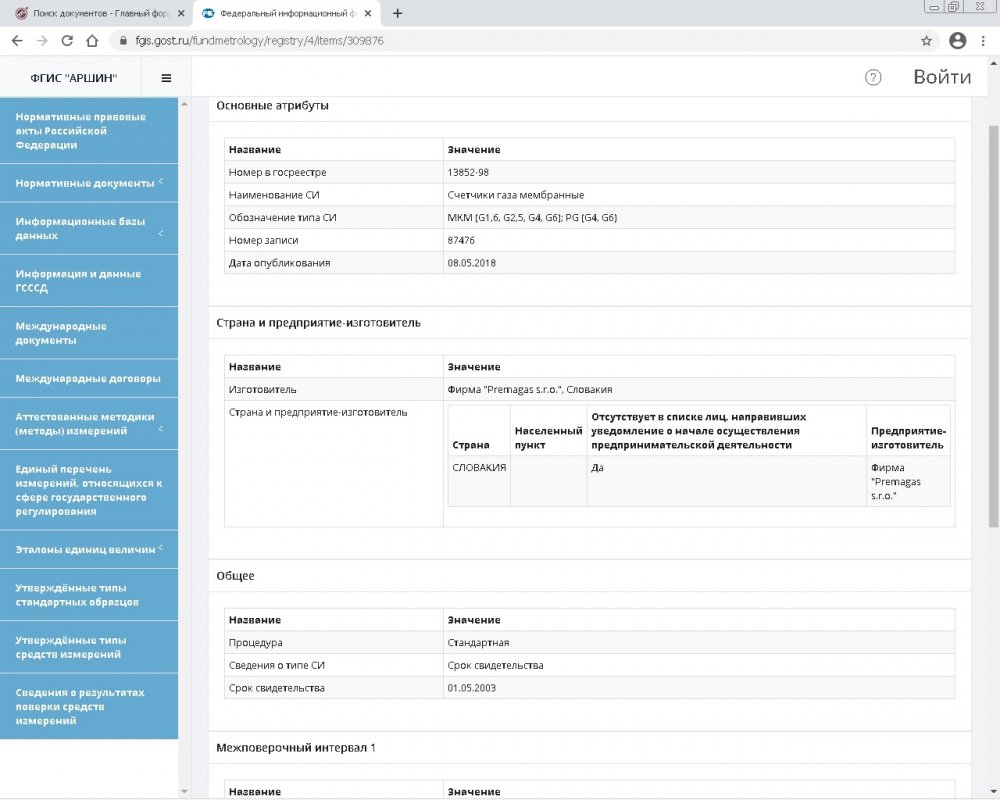Open the Chrome profile avatar icon
1000x800 pixels.
(957, 41)
